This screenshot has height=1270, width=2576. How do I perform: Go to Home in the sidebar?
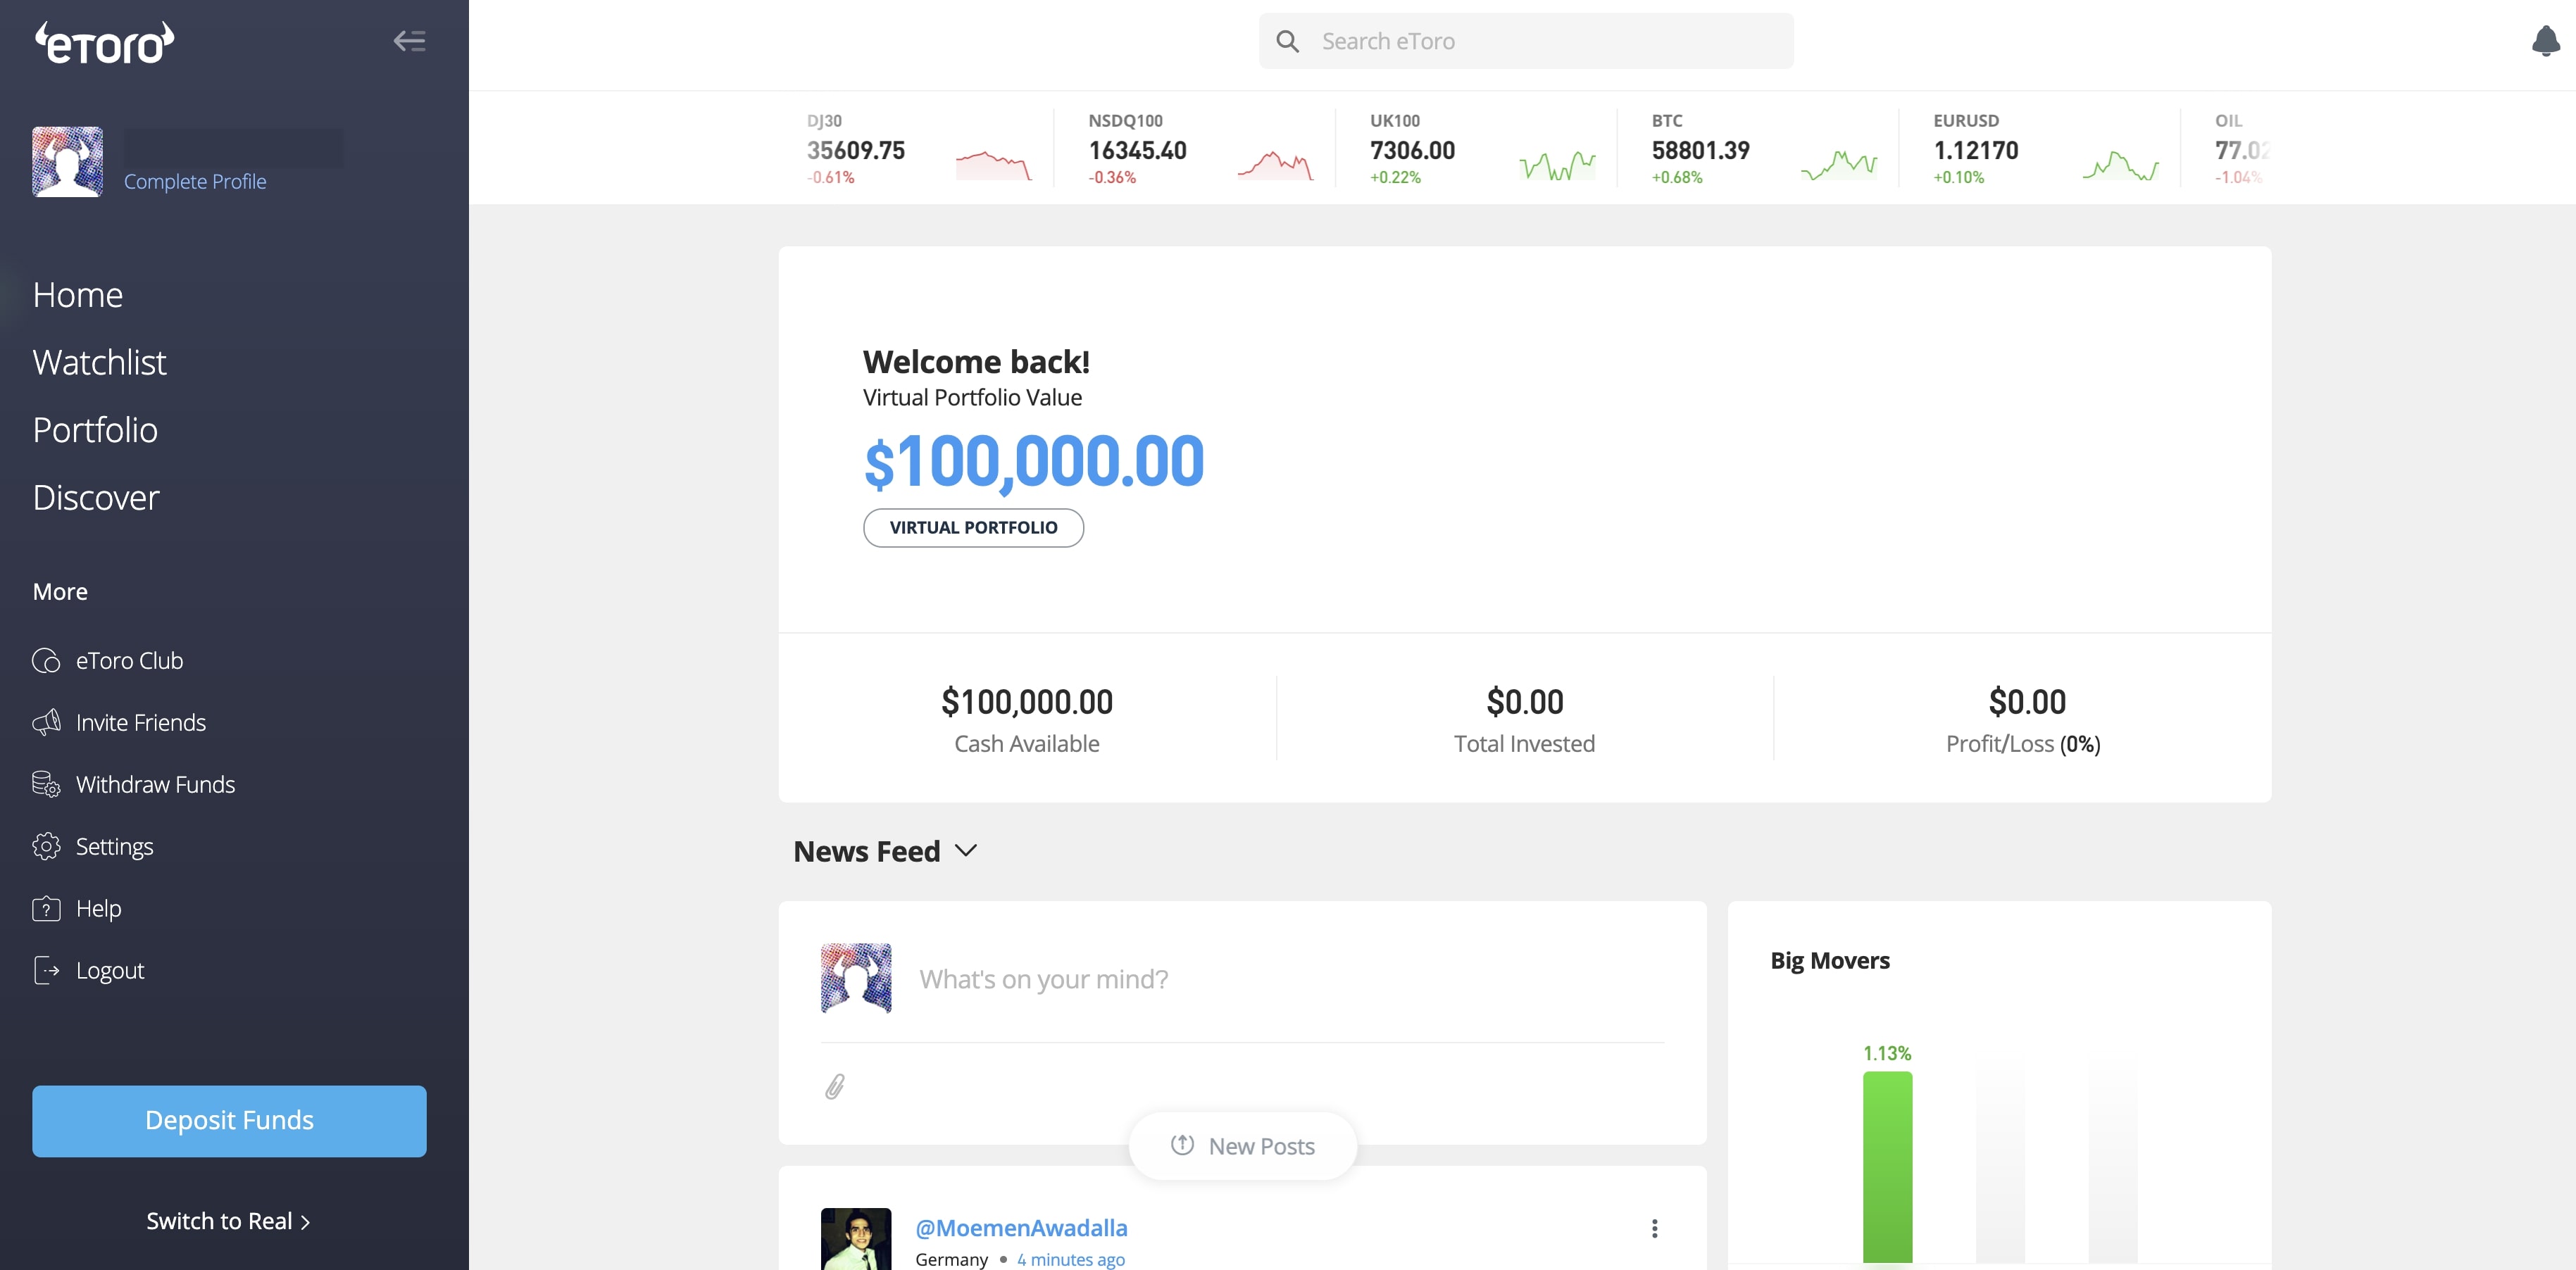78,295
